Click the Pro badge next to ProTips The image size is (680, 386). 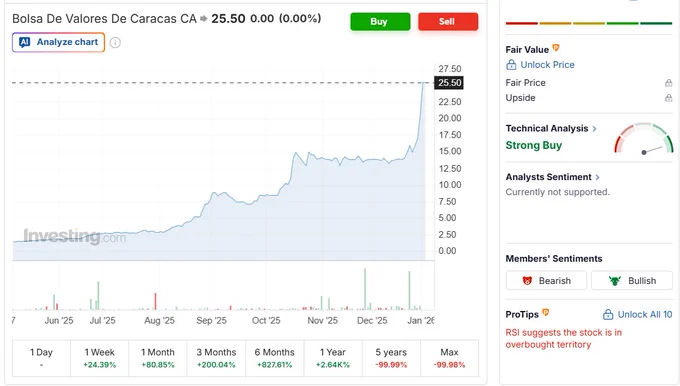coord(546,312)
